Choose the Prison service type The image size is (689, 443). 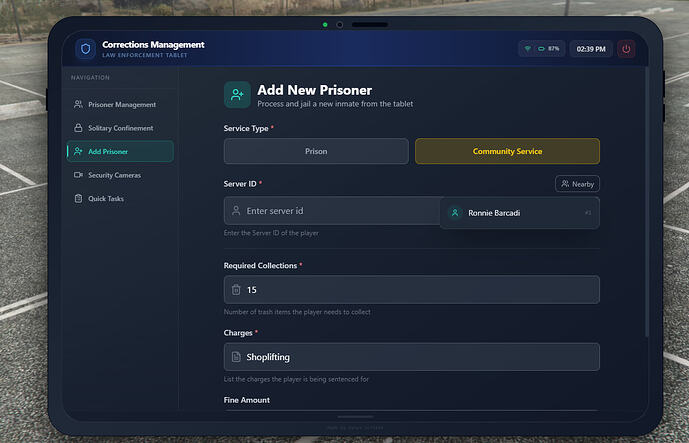click(316, 151)
